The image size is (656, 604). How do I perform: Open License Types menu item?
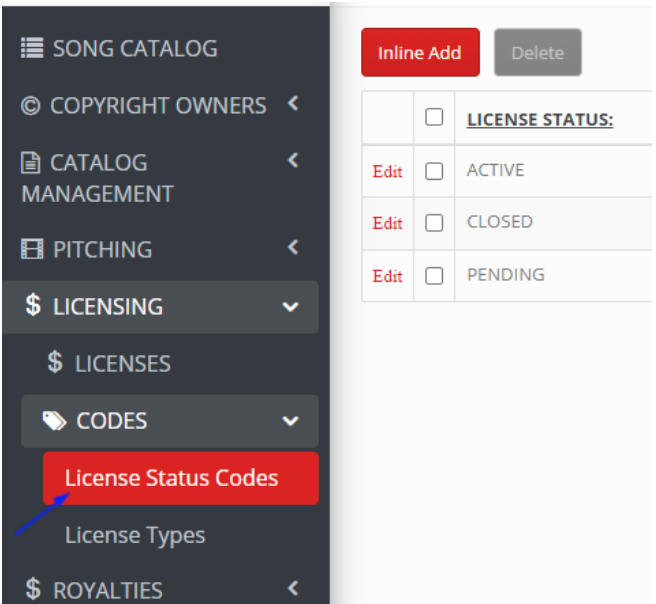coord(135,535)
